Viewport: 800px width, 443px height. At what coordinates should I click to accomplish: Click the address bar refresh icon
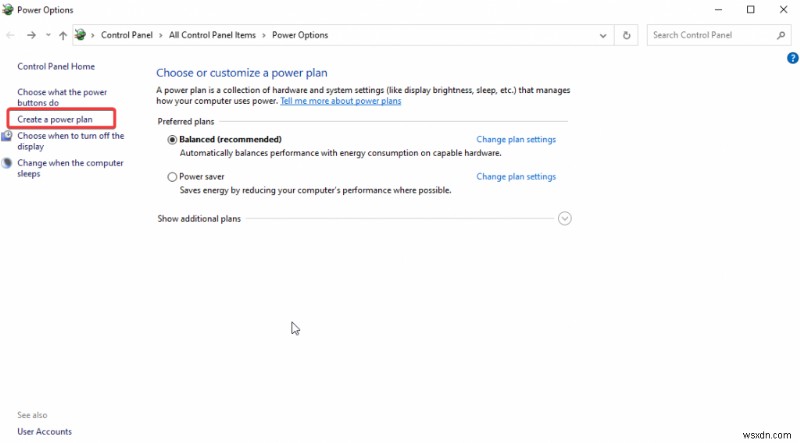(627, 35)
